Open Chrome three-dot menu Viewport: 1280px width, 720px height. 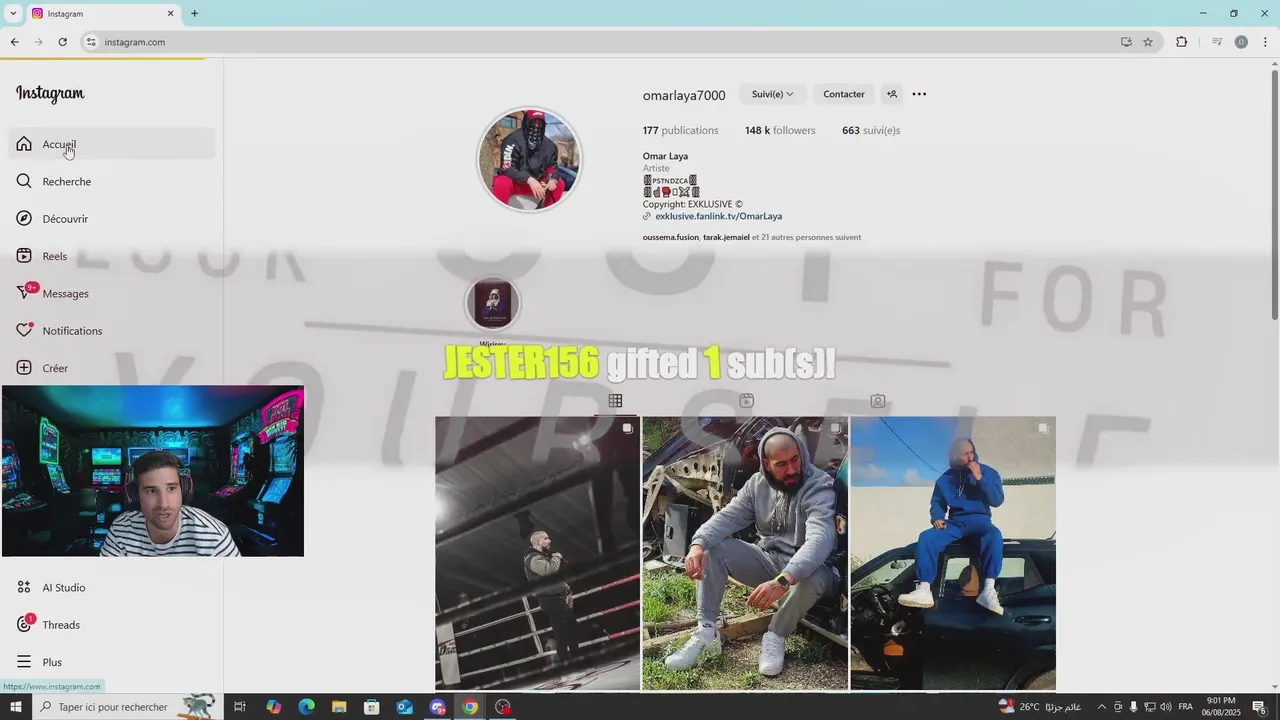pyautogui.click(x=1266, y=42)
